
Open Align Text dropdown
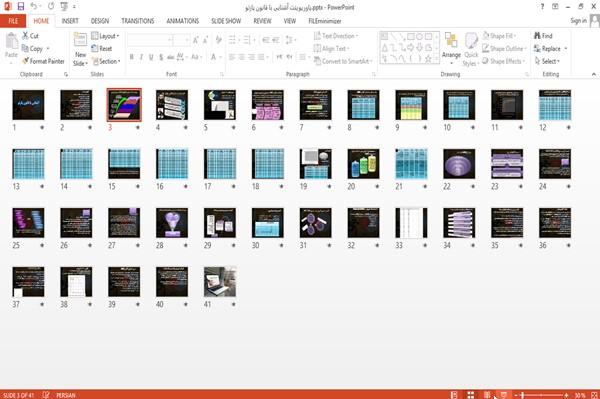click(x=331, y=49)
